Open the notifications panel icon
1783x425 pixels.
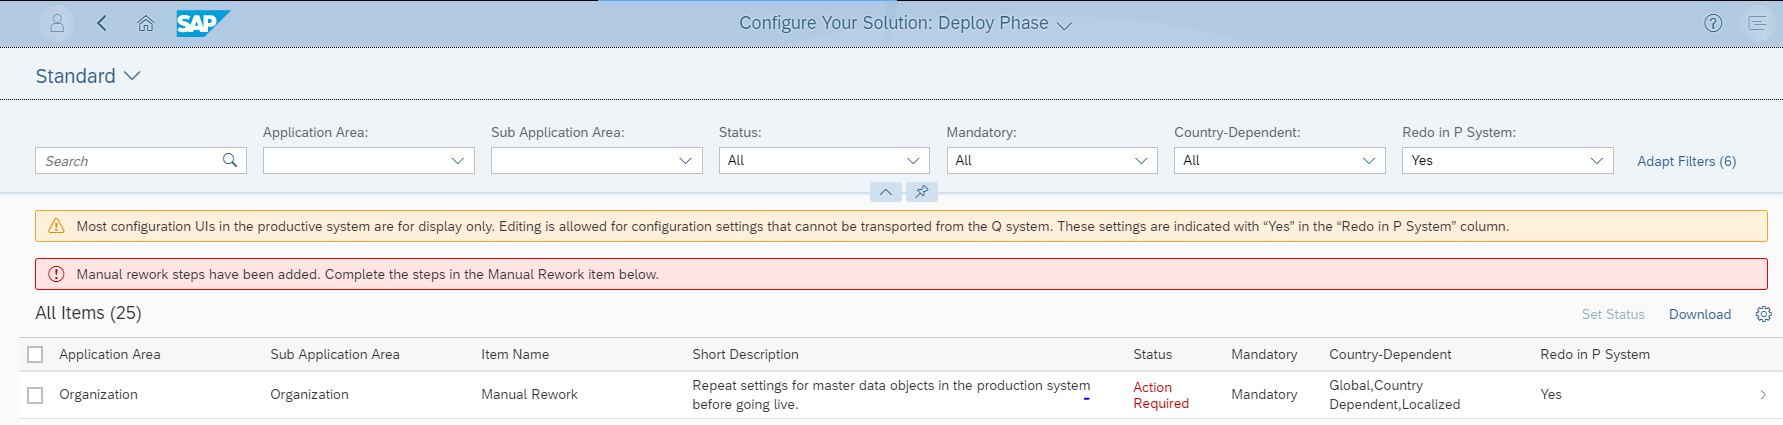pos(1757,23)
